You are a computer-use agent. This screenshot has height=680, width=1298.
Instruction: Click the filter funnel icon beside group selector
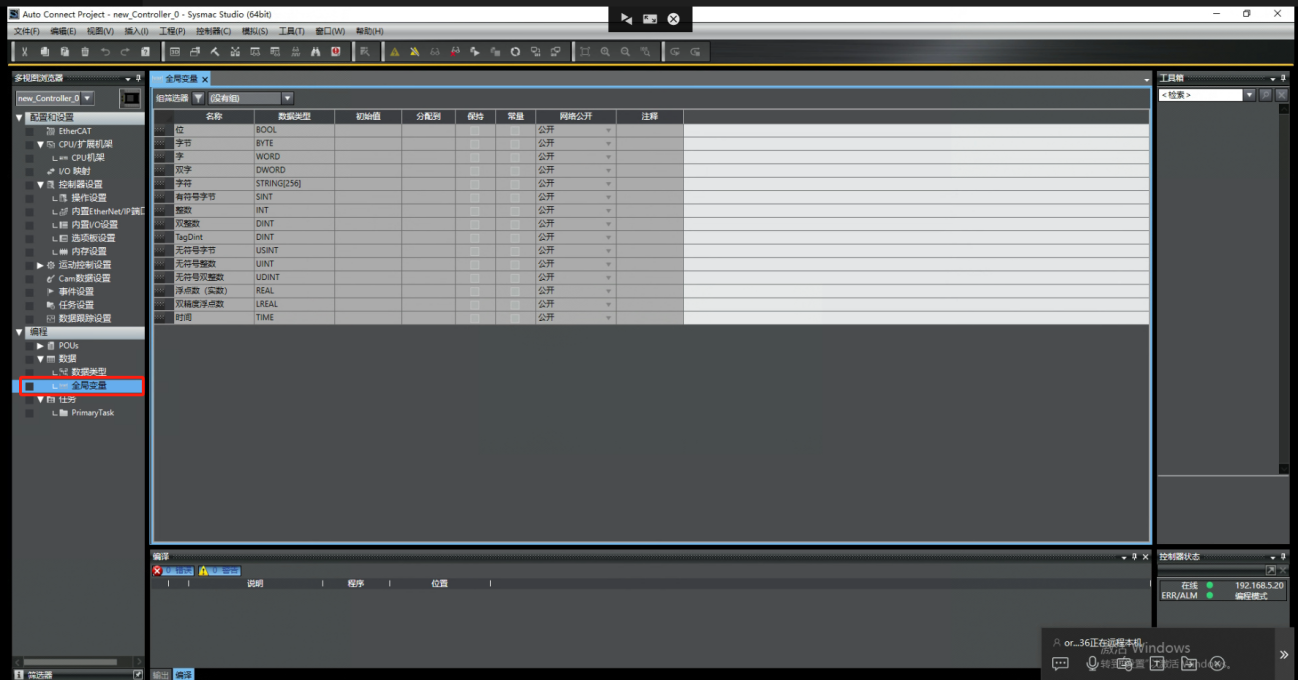click(x=198, y=98)
